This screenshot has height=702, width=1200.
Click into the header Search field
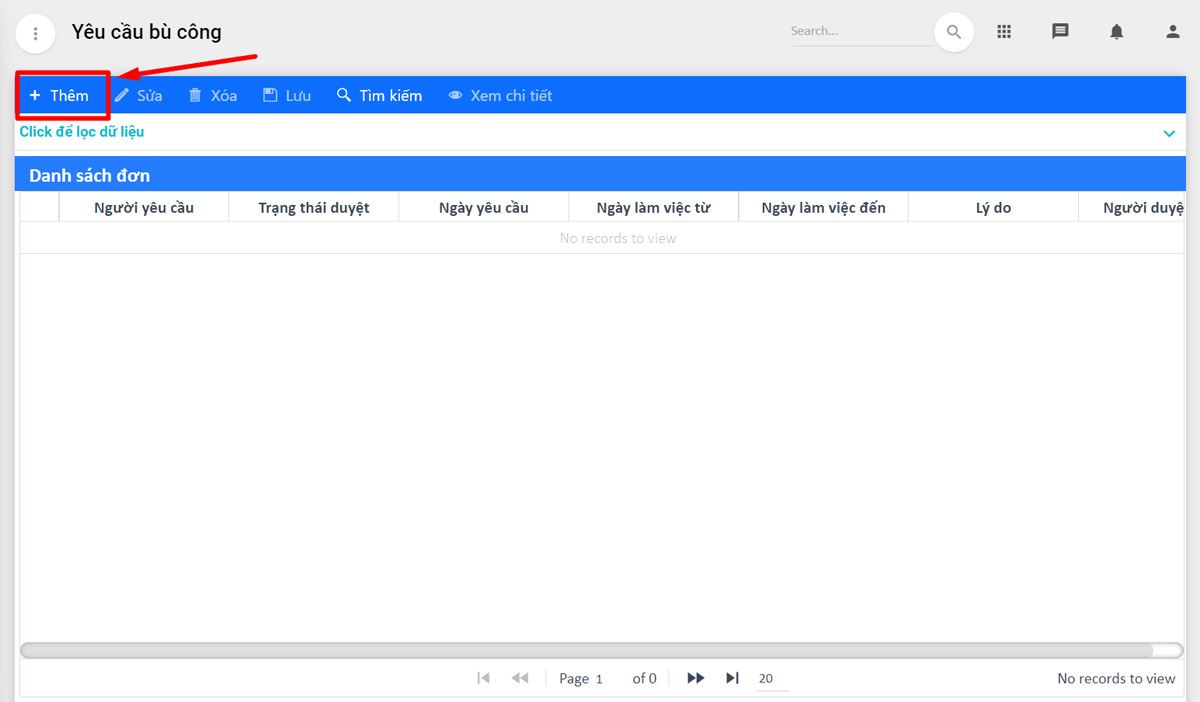[861, 31]
